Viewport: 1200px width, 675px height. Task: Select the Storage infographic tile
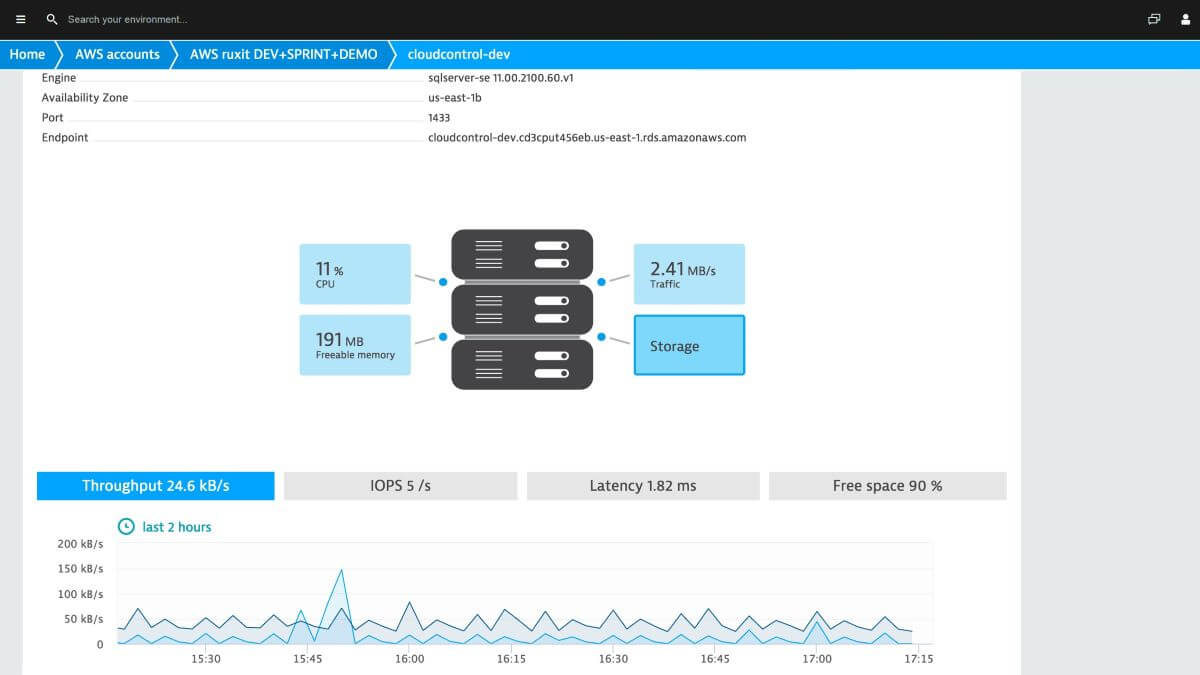[x=689, y=345]
